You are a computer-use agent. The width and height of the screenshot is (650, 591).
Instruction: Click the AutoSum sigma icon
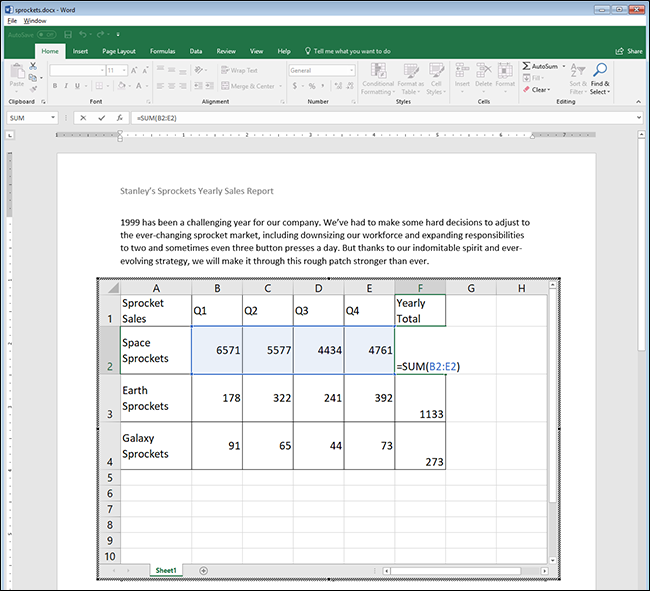pos(527,66)
